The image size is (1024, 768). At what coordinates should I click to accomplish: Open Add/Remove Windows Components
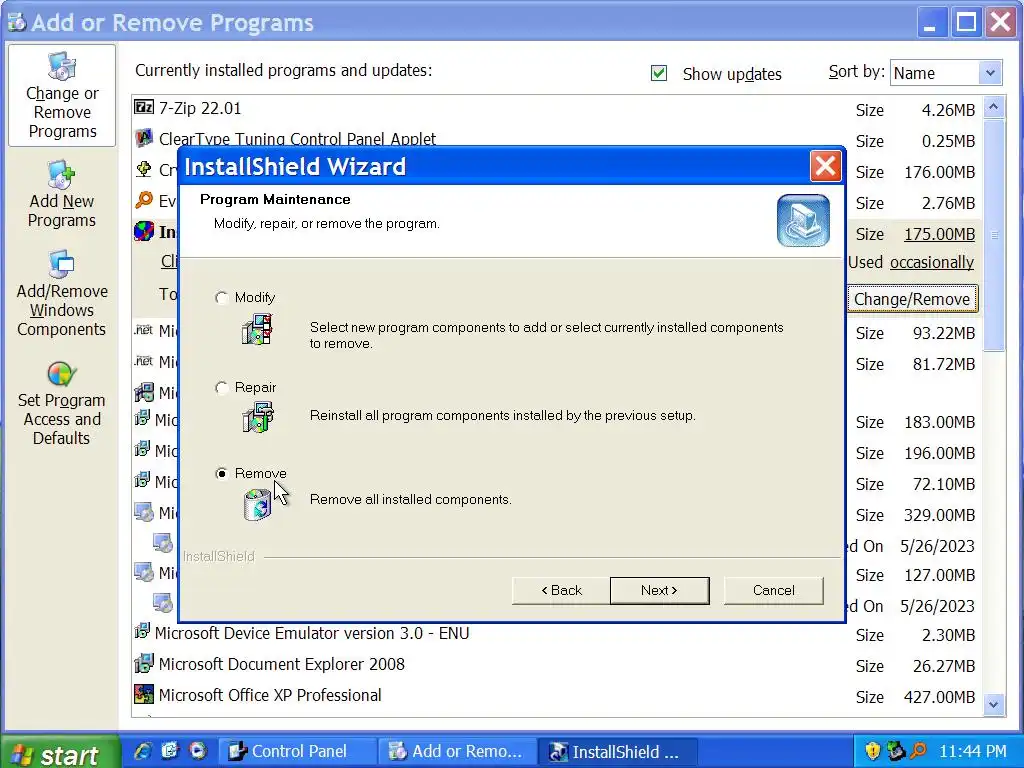pos(62,293)
